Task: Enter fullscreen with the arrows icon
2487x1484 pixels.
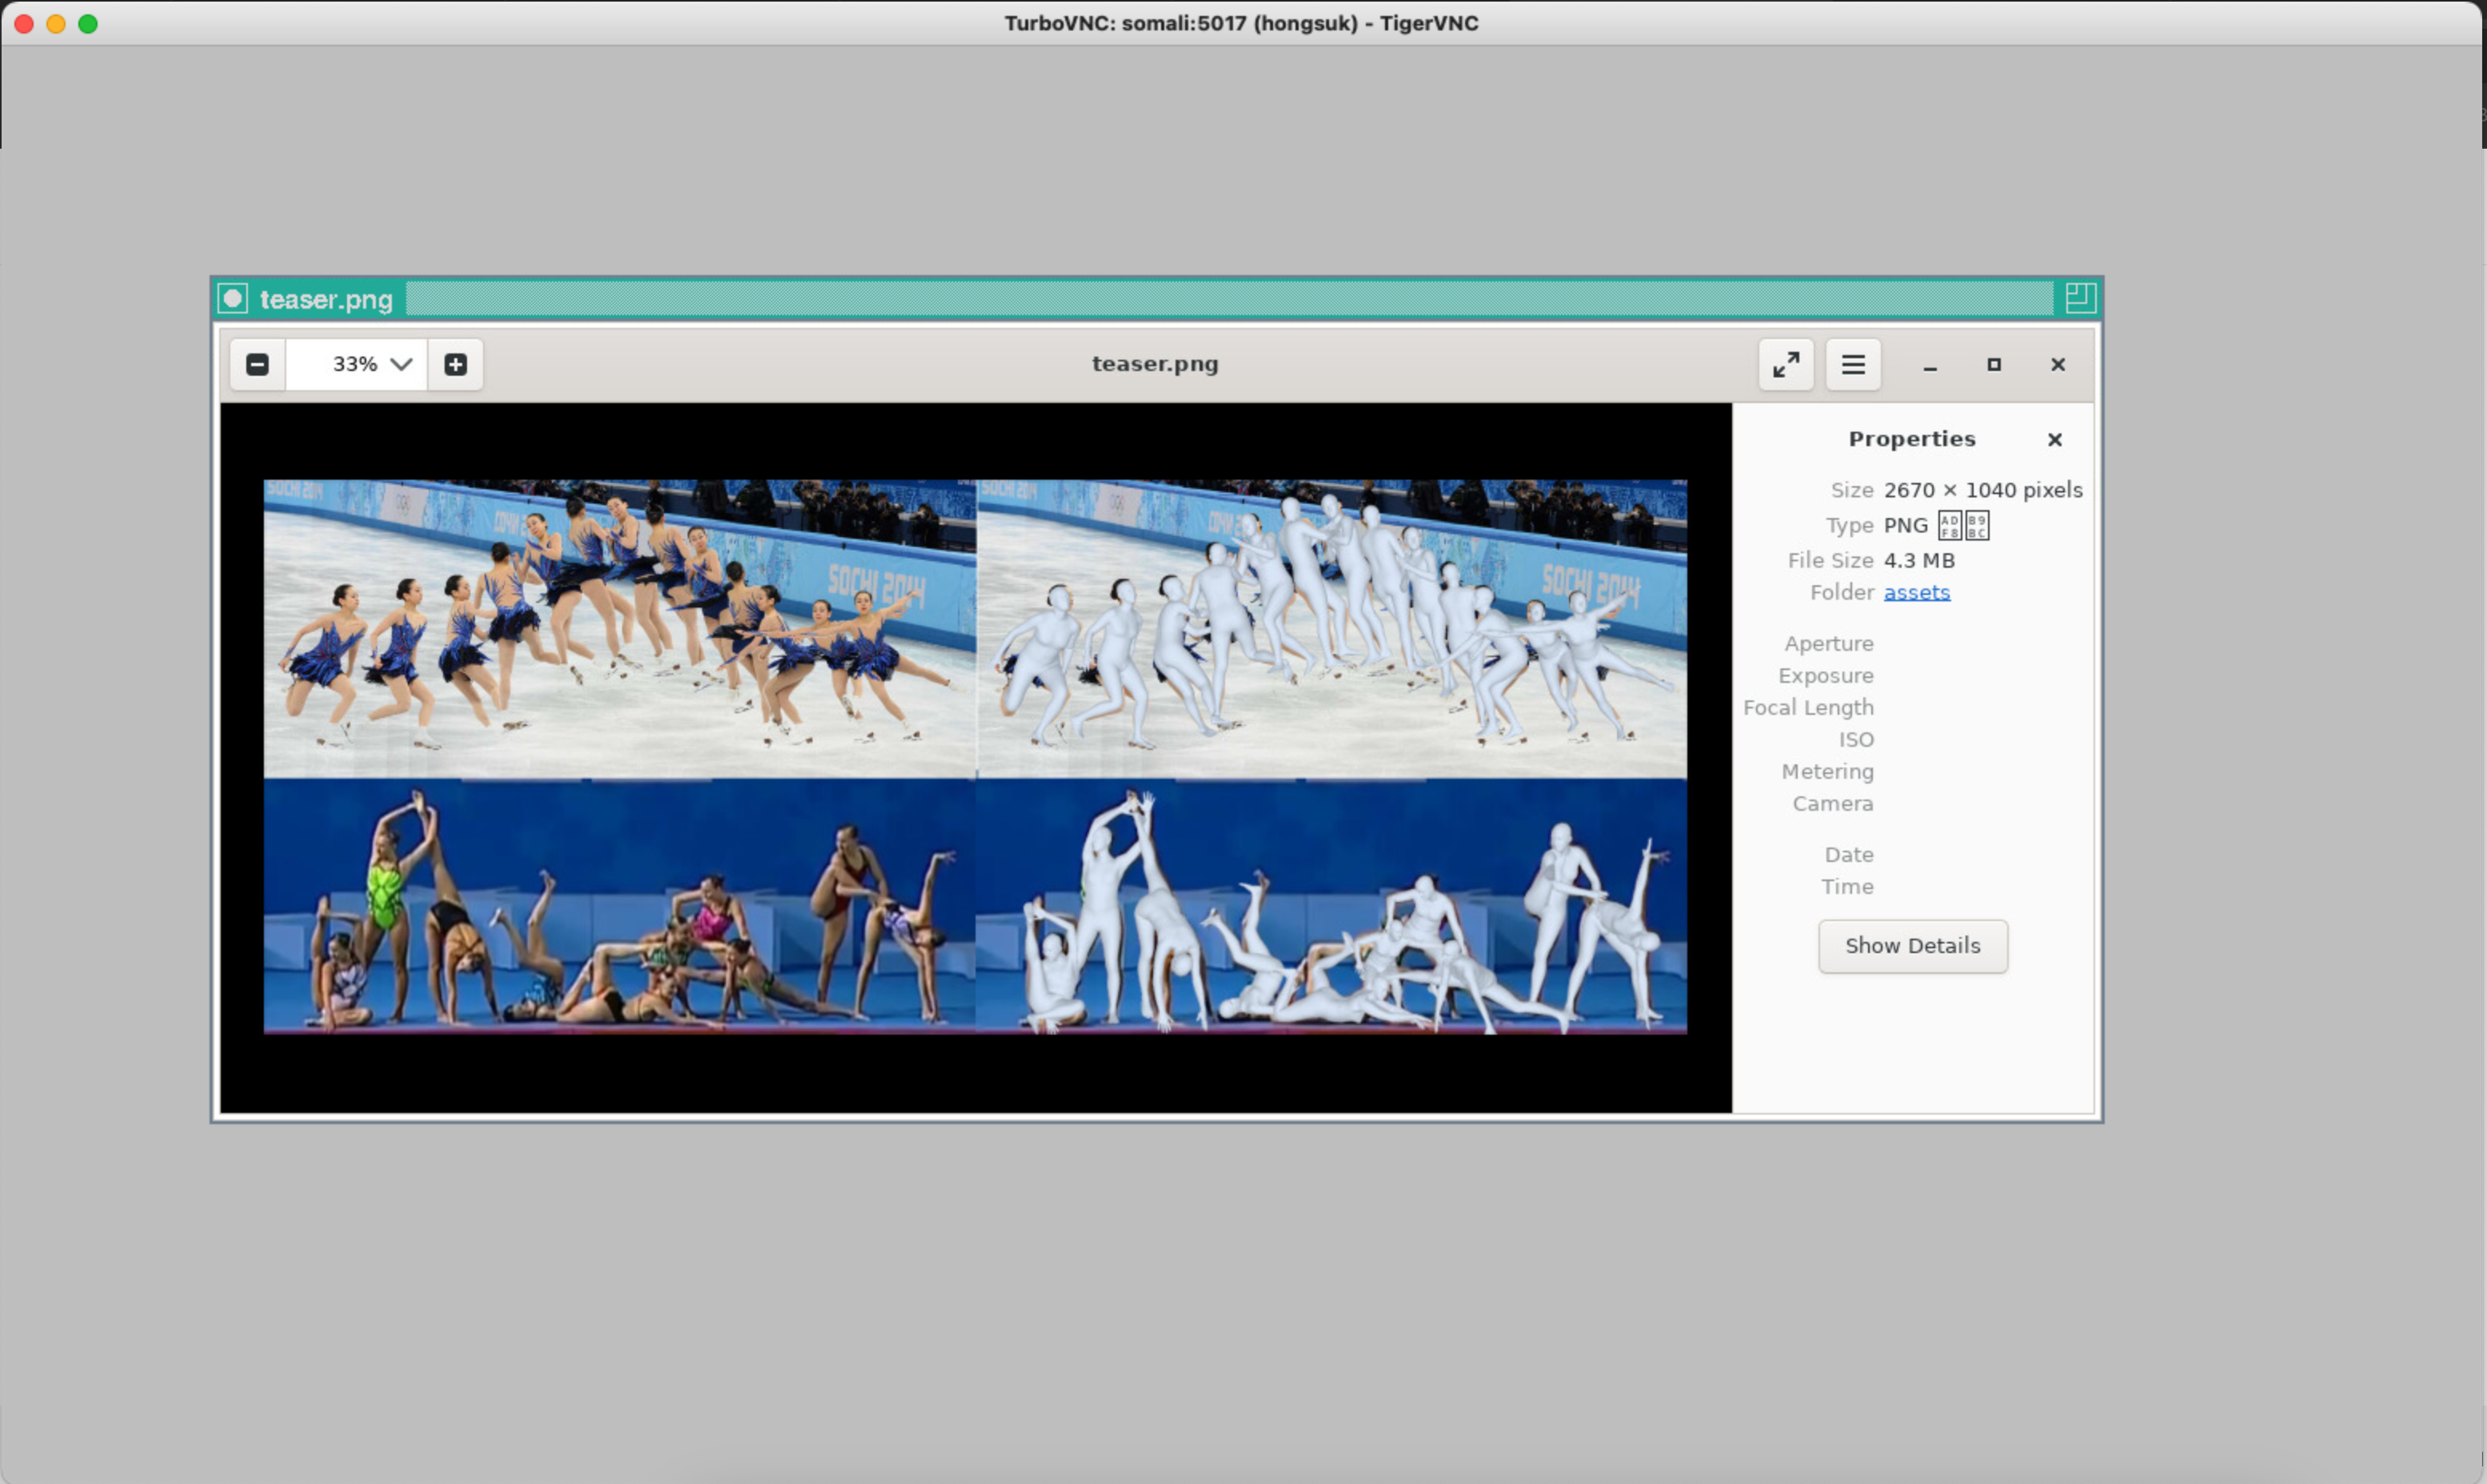Action: (1785, 364)
